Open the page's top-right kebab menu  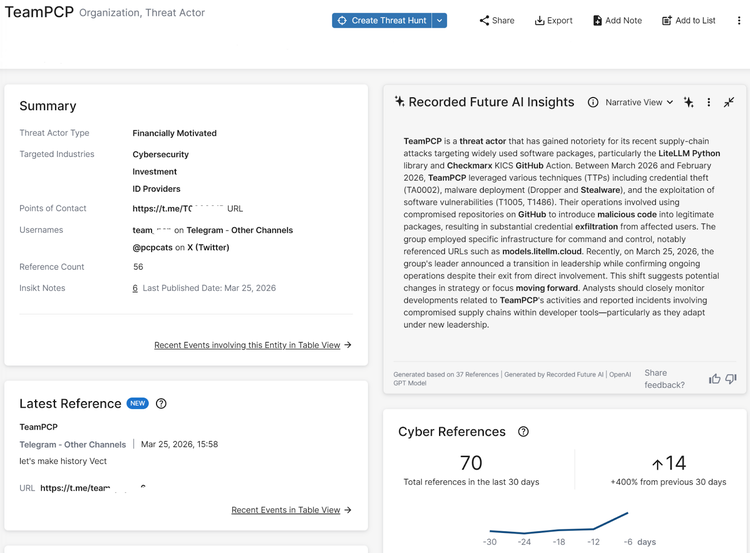[739, 20]
